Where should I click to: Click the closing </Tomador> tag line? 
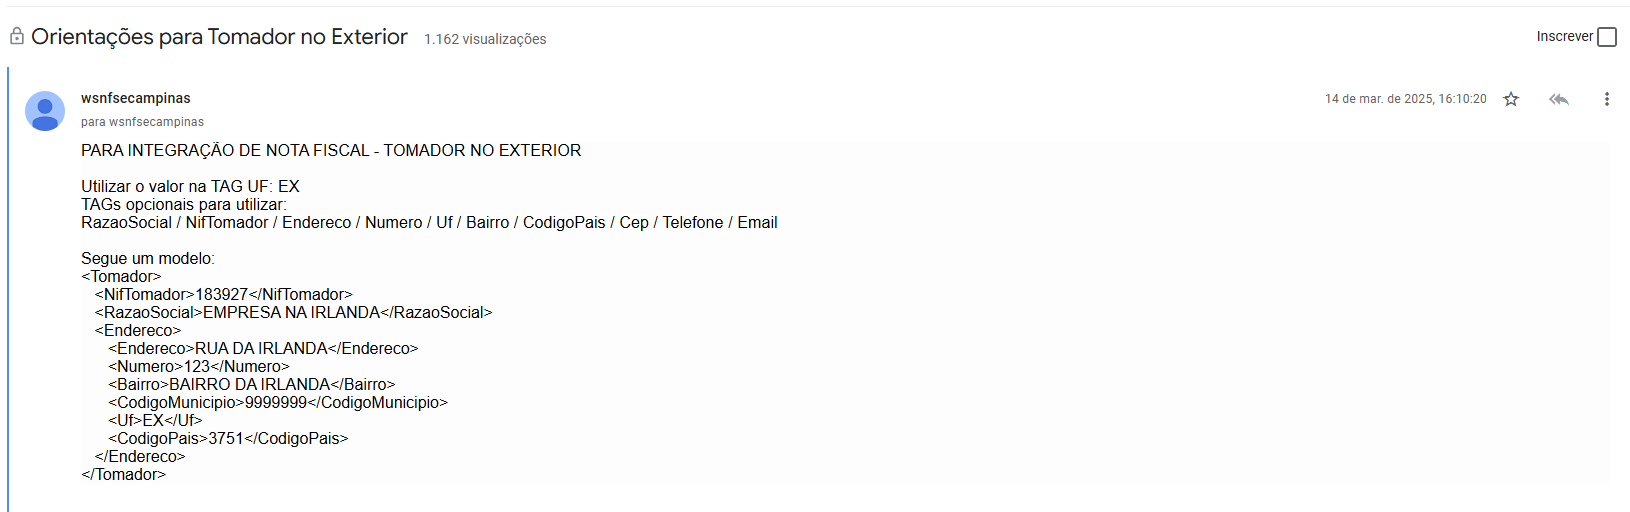(123, 474)
